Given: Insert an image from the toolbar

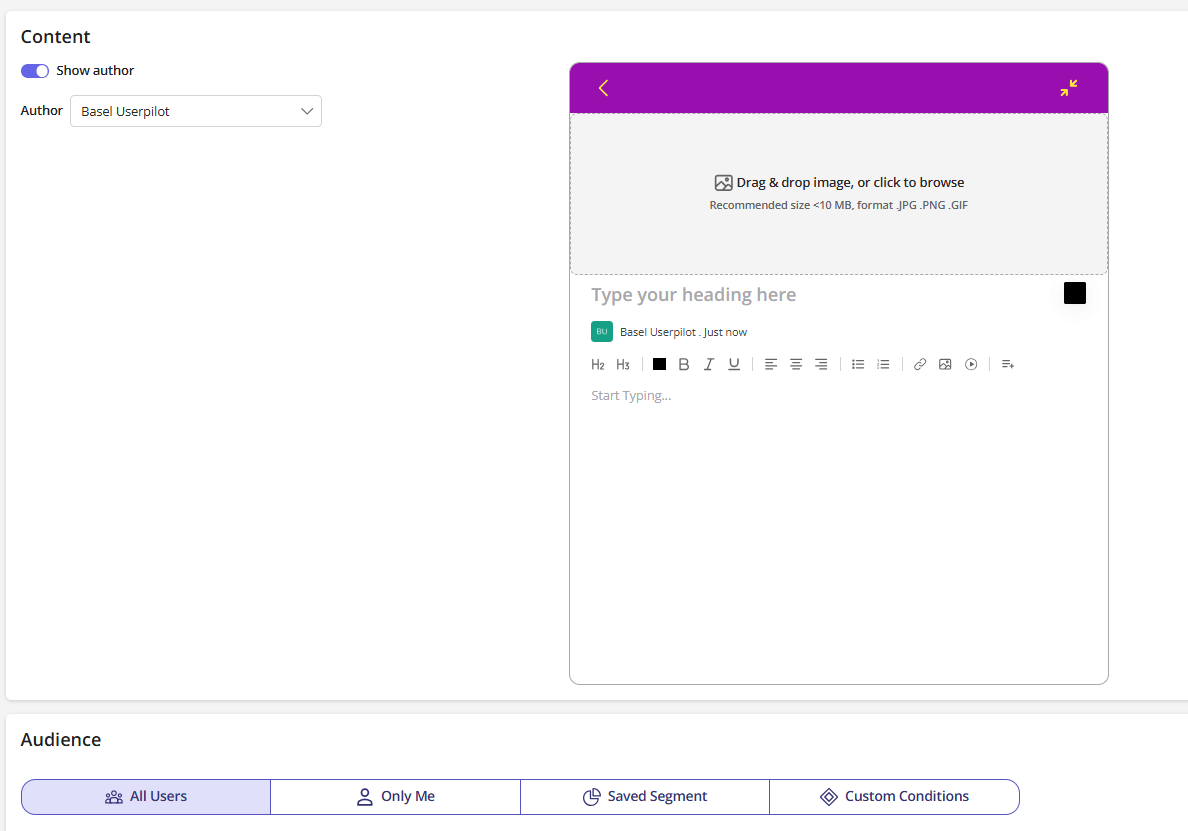Looking at the screenshot, I should pyautogui.click(x=945, y=364).
